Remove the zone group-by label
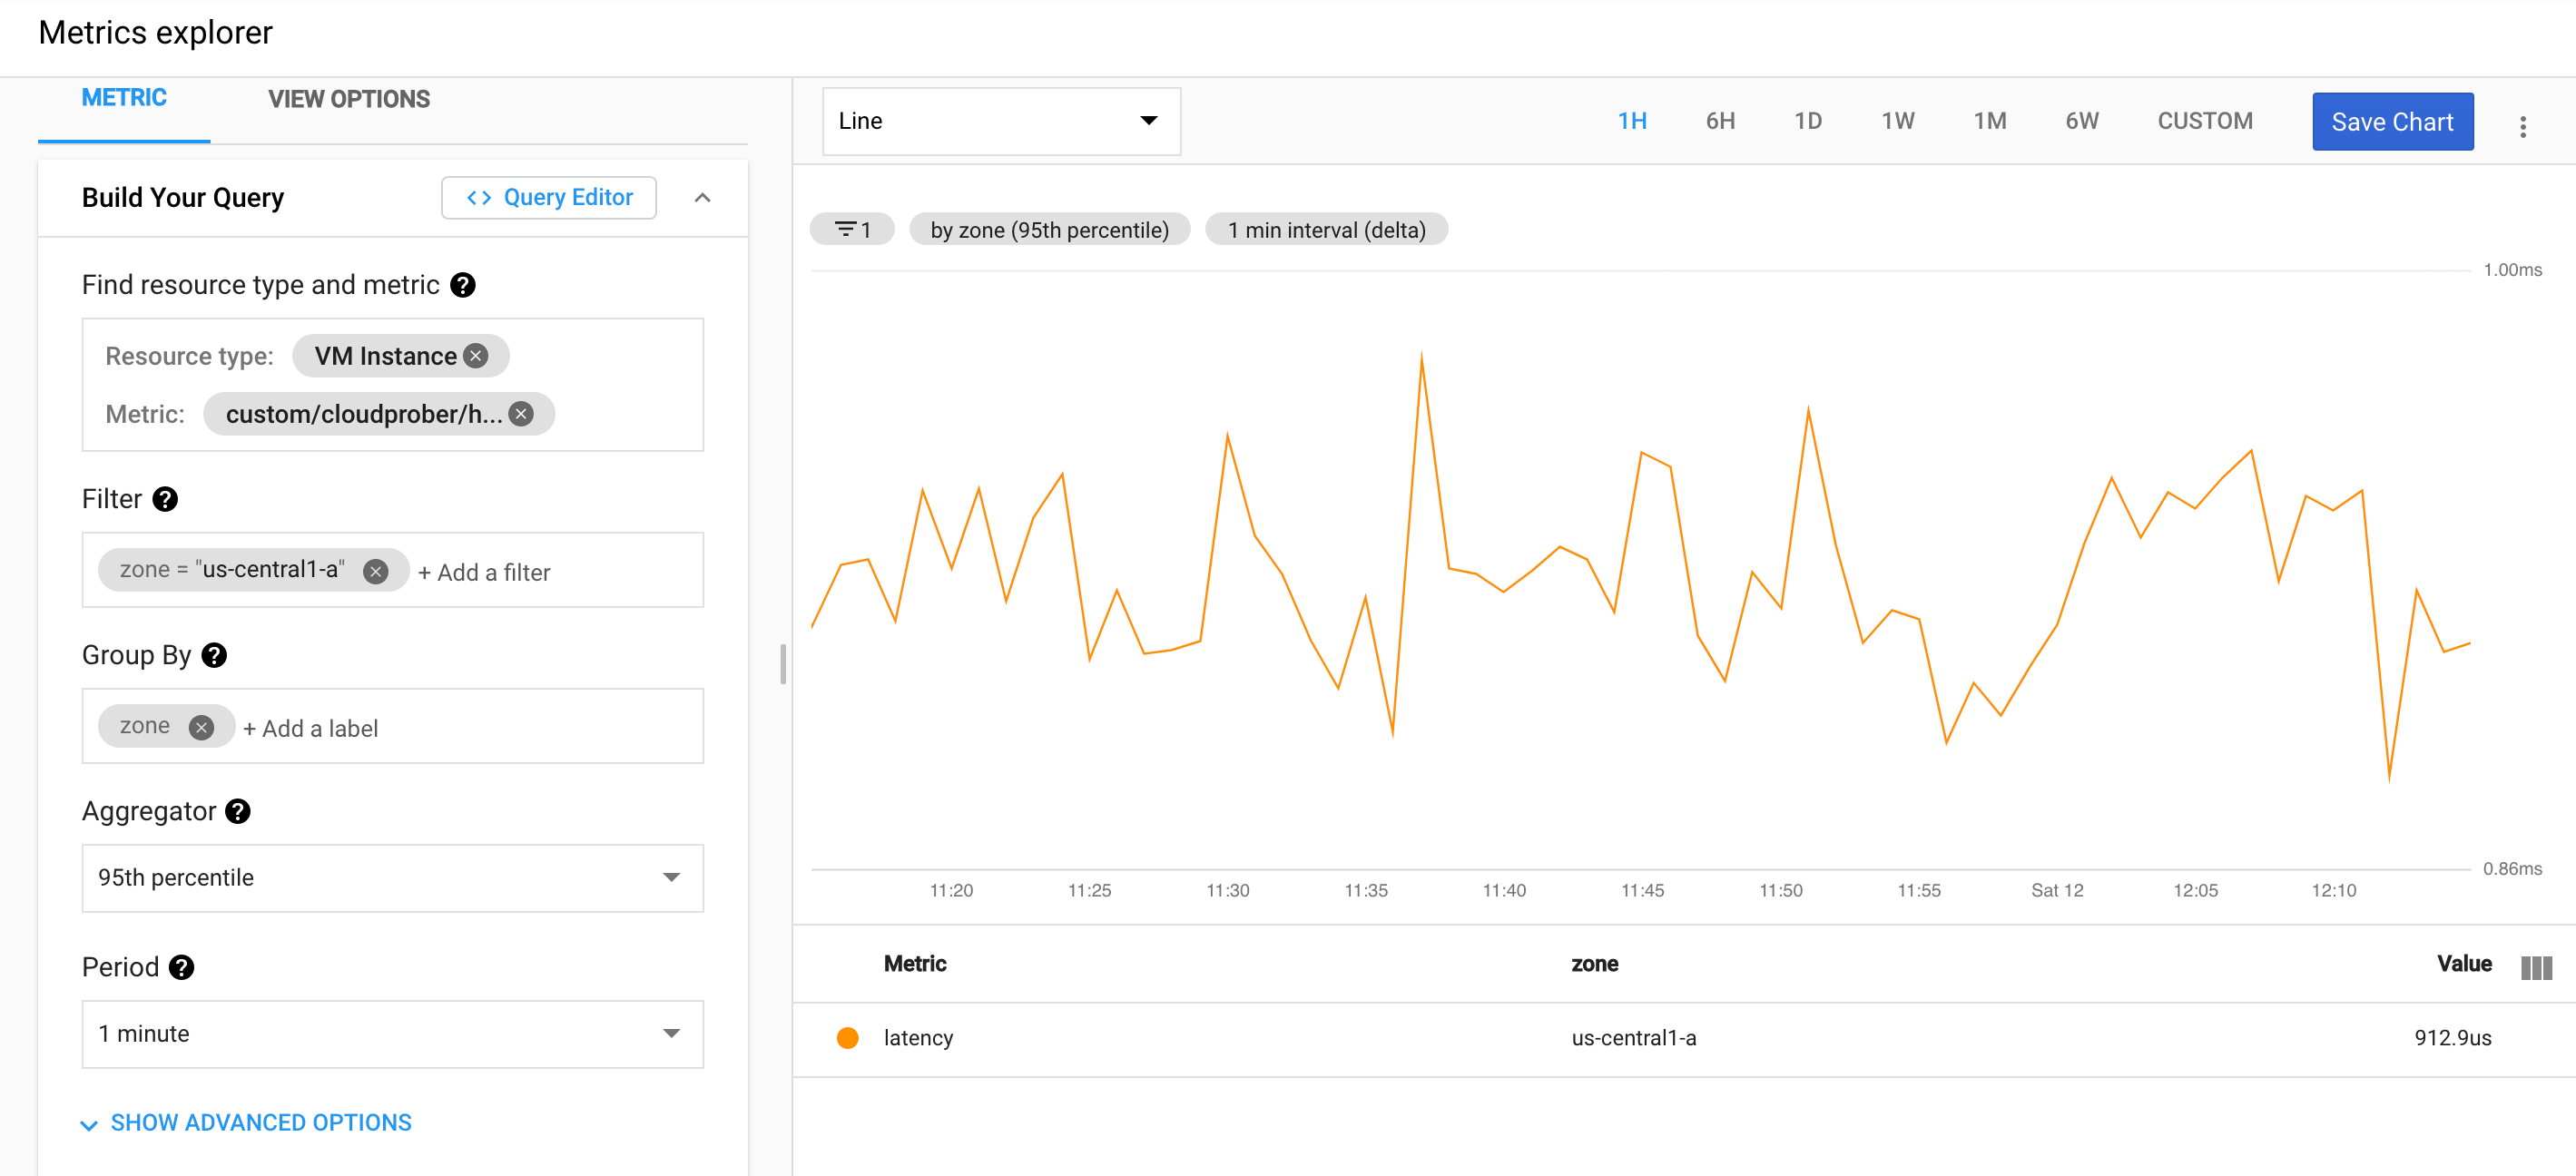Image resolution: width=2576 pixels, height=1176 pixels. (201, 727)
